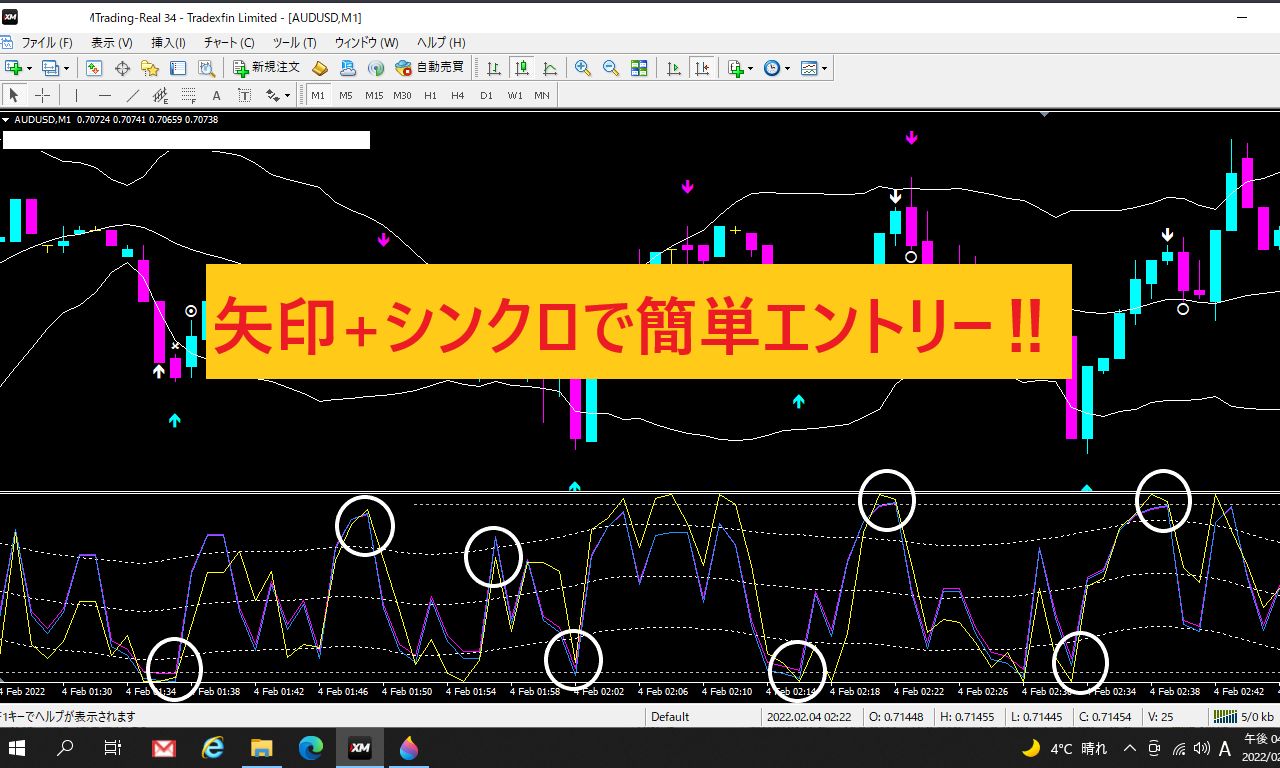This screenshot has height=768, width=1280.
Task: Tile chart windows with grid icon
Action: click(638, 68)
